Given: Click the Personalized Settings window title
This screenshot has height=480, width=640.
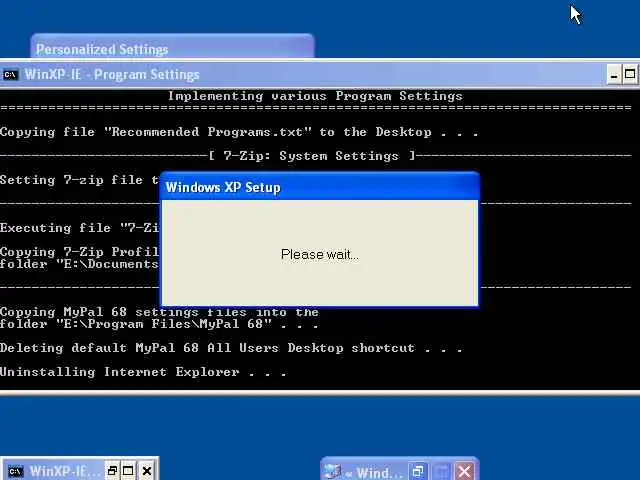Looking at the screenshot, I should (x=102, y=49).
